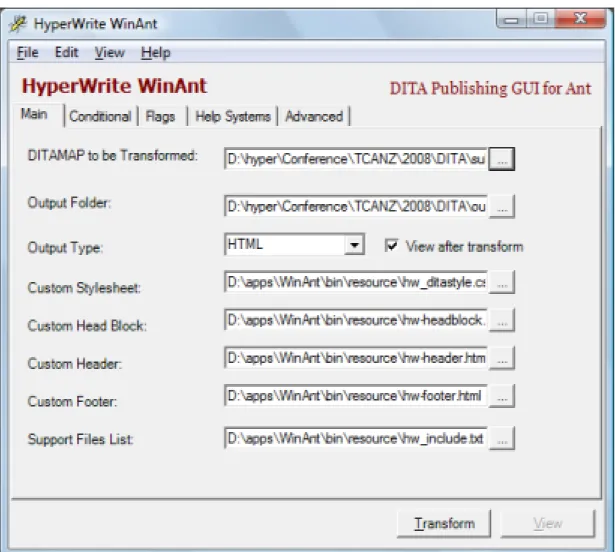Screen dimensions: 615x552
Task: Click the 'DITAMAP to be Transformed:' label
Action: [113, 156]
